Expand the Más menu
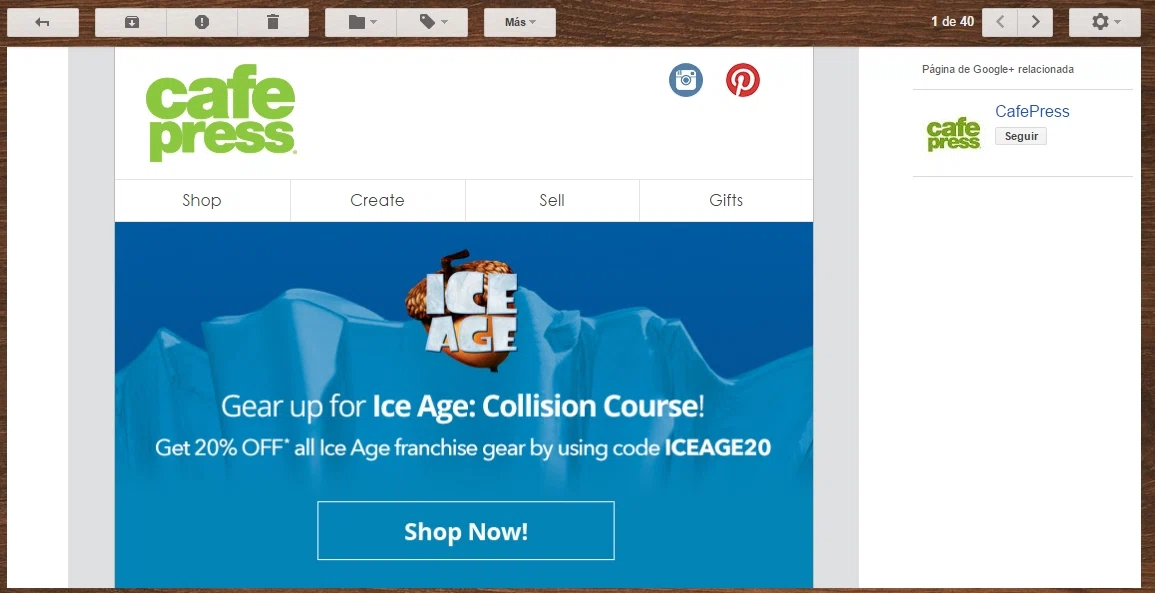The height and width of the screenshot is (593, 1155). tap(520, 22)
